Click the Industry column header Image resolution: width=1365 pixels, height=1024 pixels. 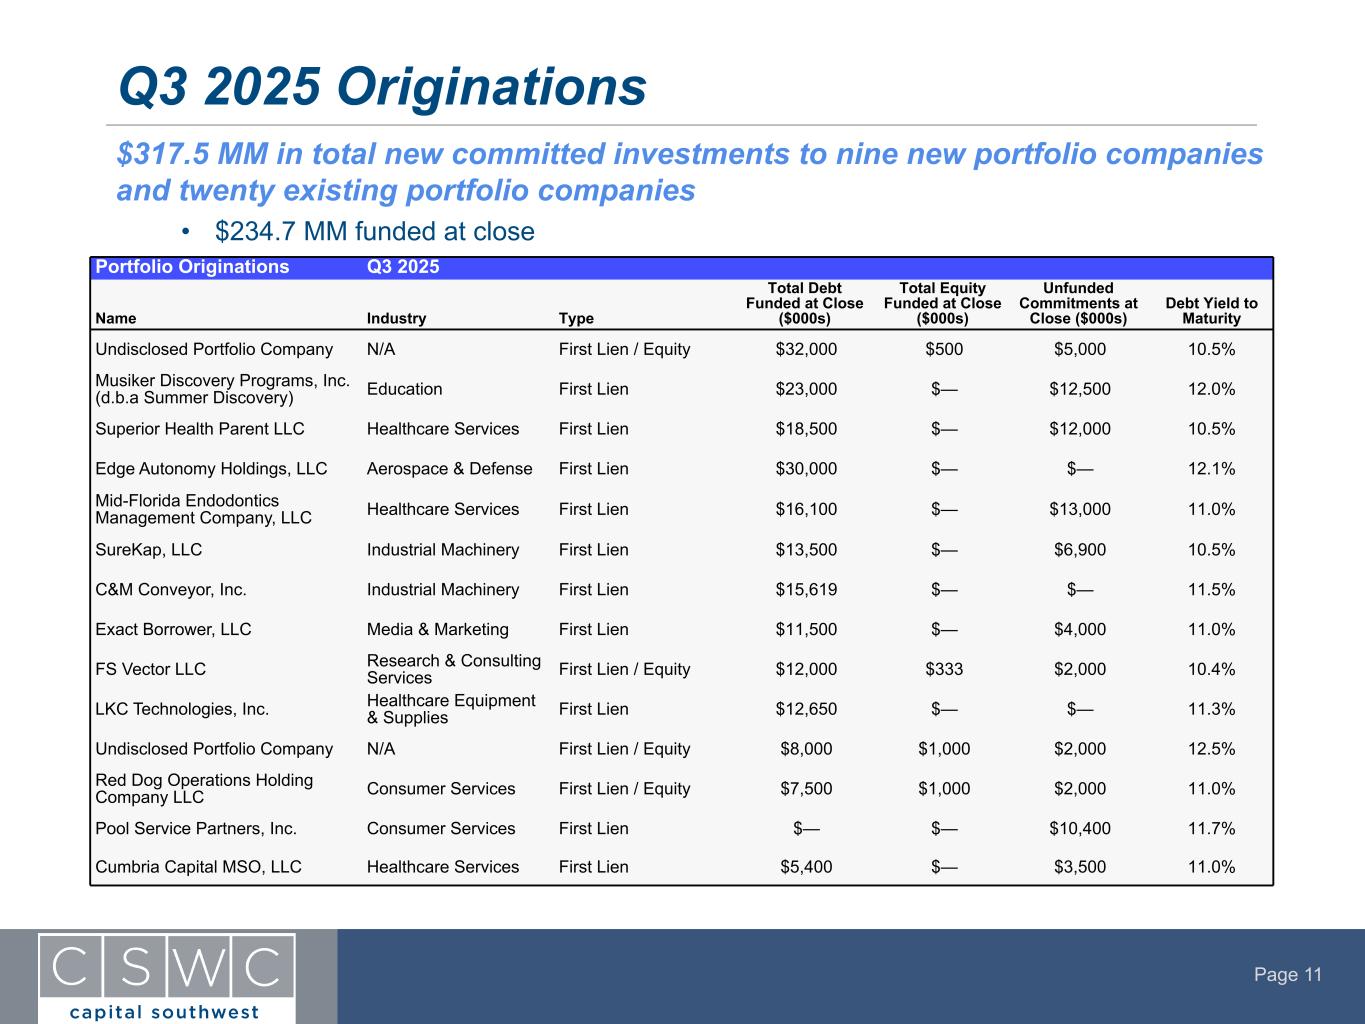pos(396,319)
